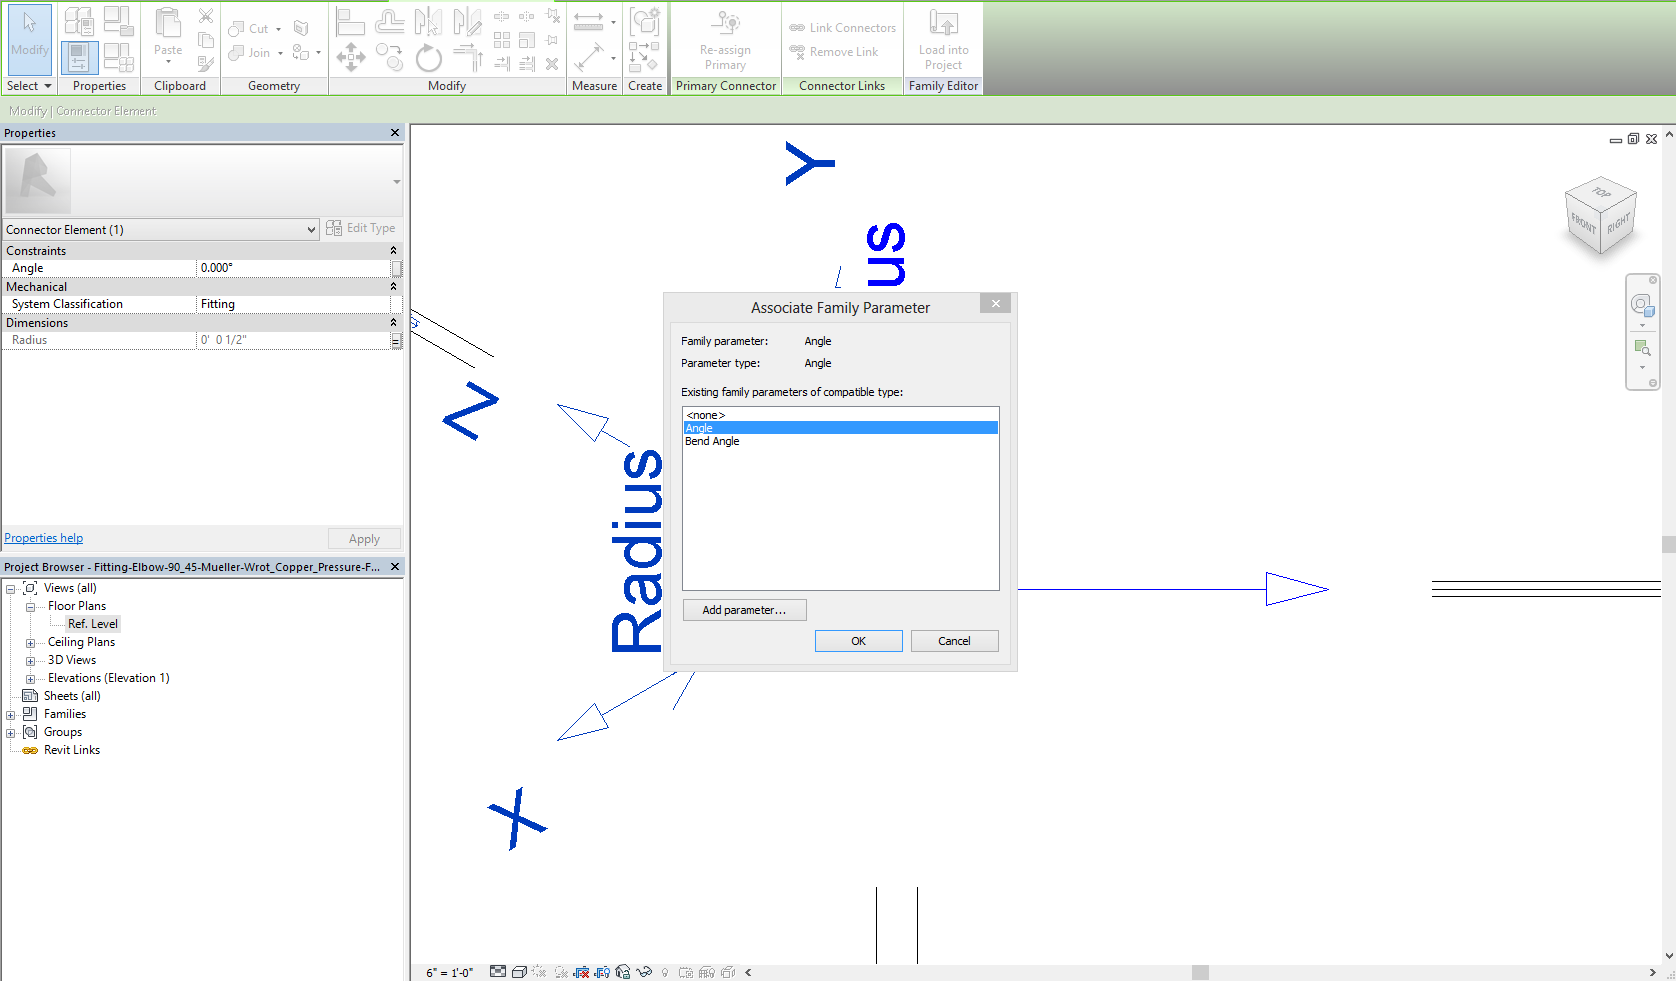Click the System Classification value field
The width and height of the screenshot is (1676, 981).
point(293,304)
